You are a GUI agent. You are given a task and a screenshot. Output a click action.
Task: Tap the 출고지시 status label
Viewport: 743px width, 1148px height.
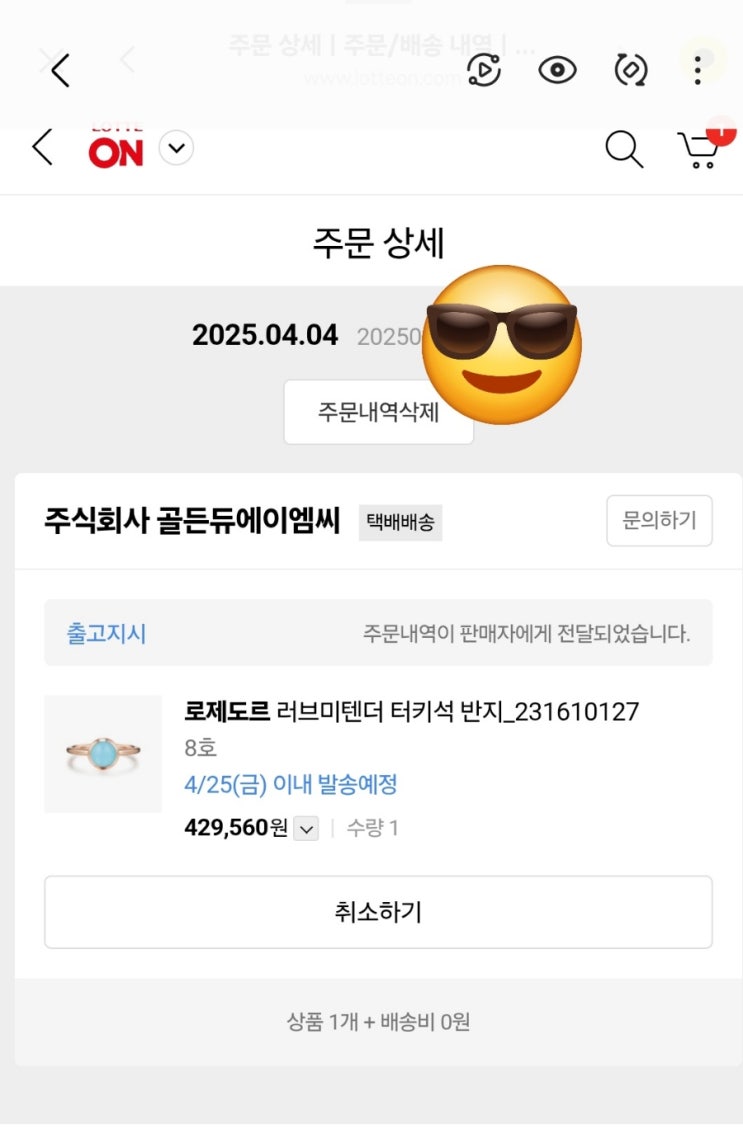point(106,633)
